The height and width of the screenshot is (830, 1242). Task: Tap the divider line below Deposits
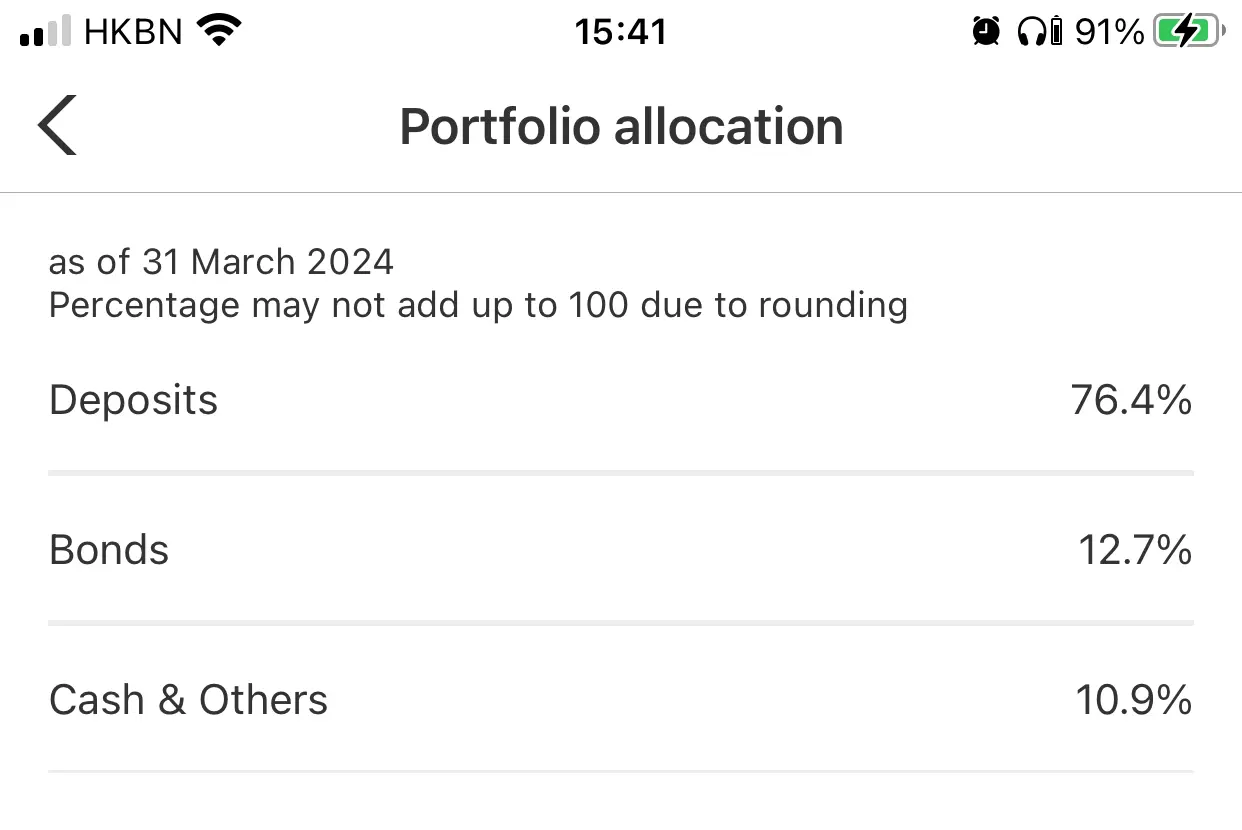point(621,473)
